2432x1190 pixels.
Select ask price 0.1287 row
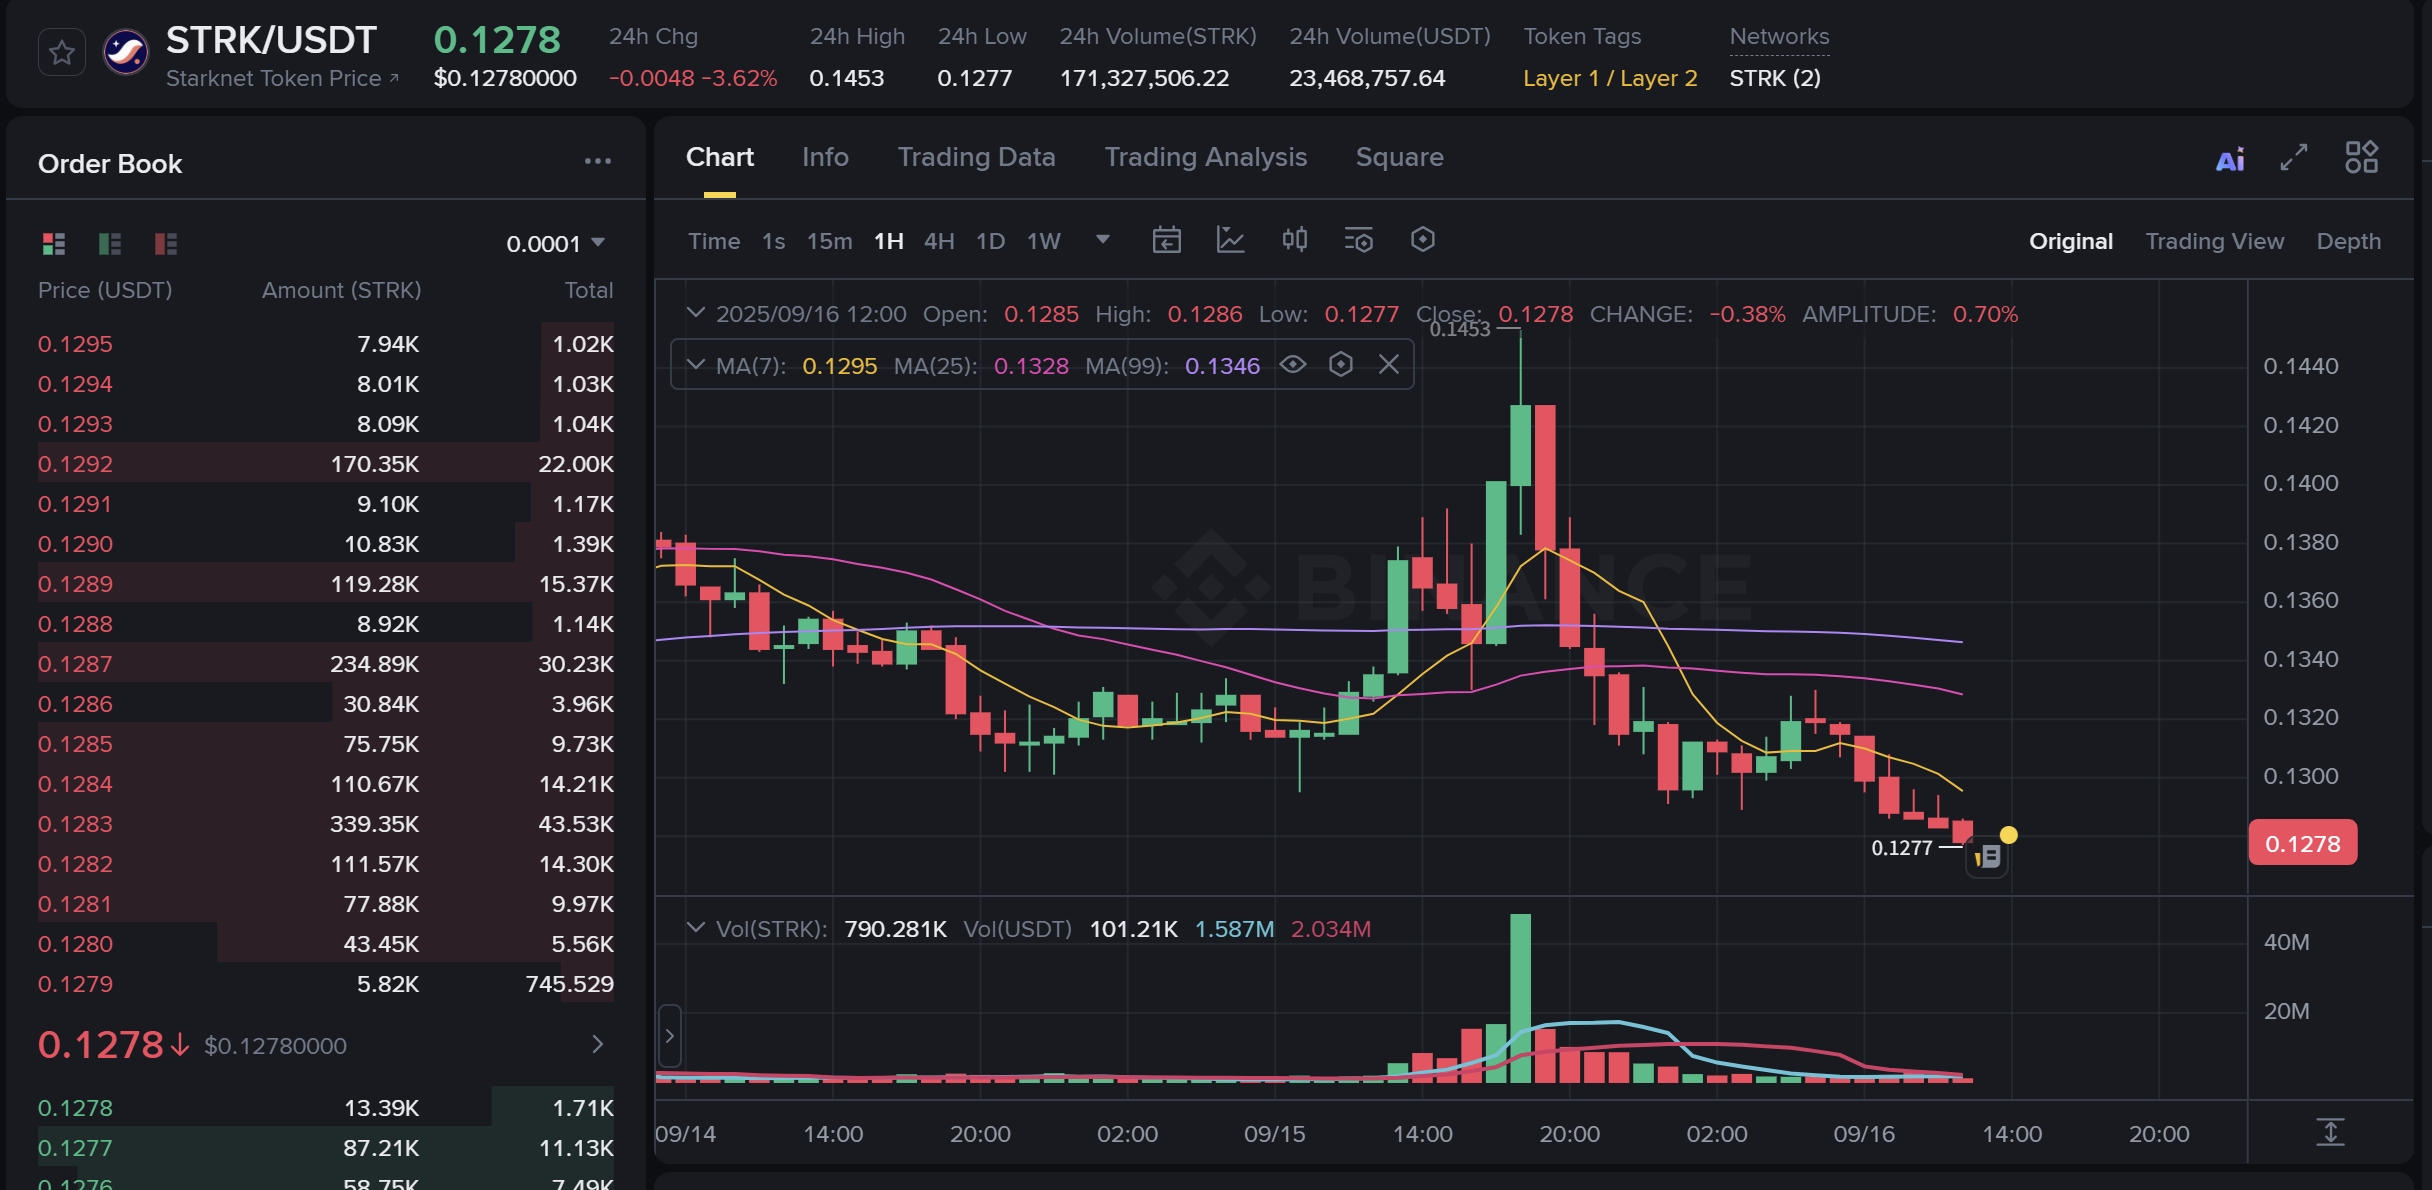click(326, 664)
